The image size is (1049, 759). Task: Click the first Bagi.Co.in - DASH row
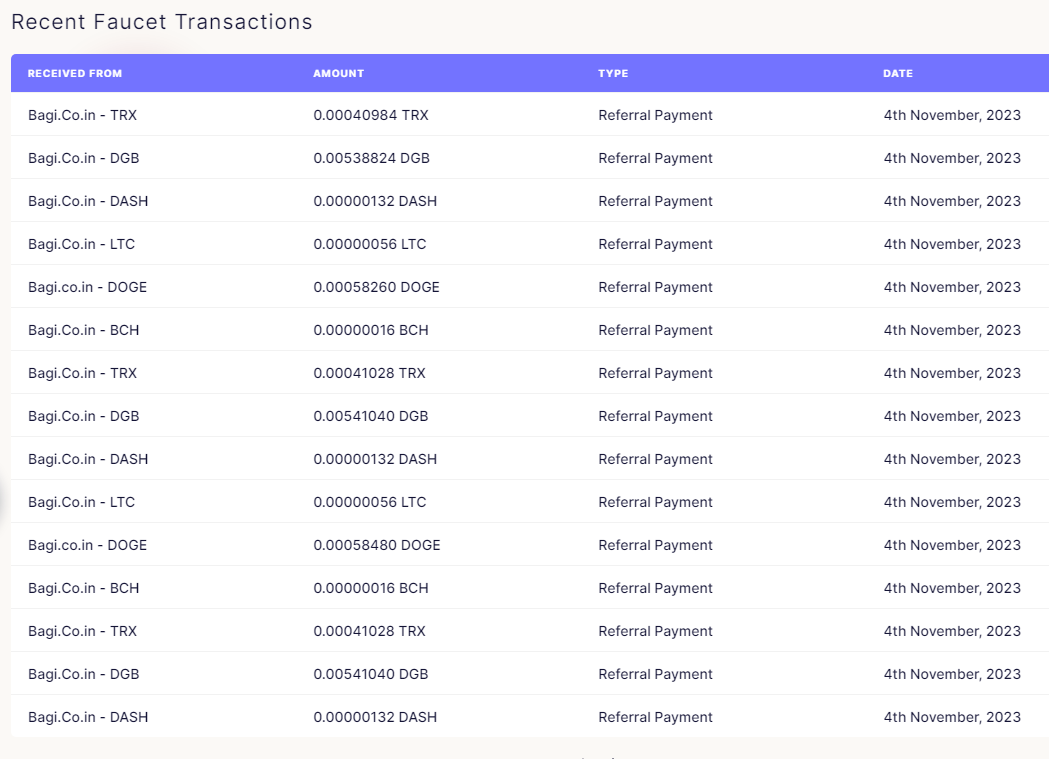click(x=530, y=201)
